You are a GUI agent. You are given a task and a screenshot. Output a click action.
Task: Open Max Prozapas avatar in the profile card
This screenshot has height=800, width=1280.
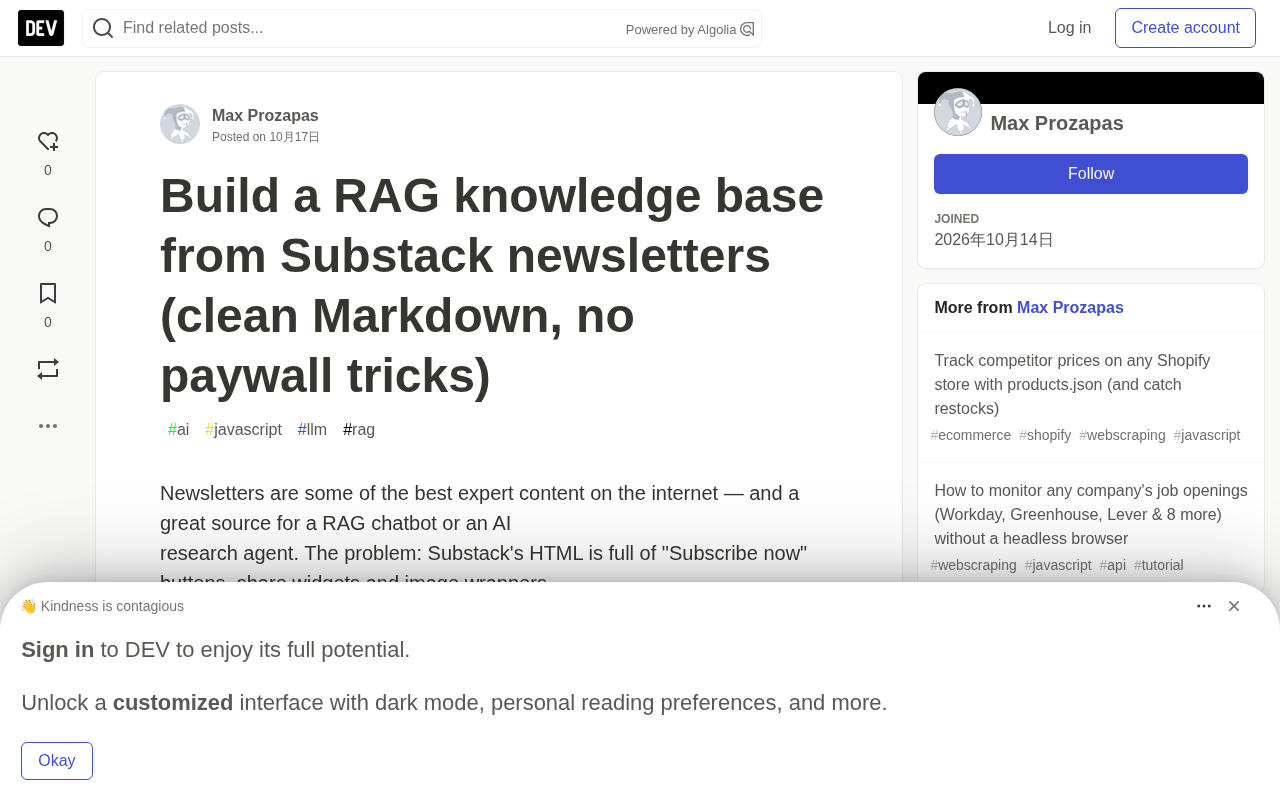coord(958,112)
